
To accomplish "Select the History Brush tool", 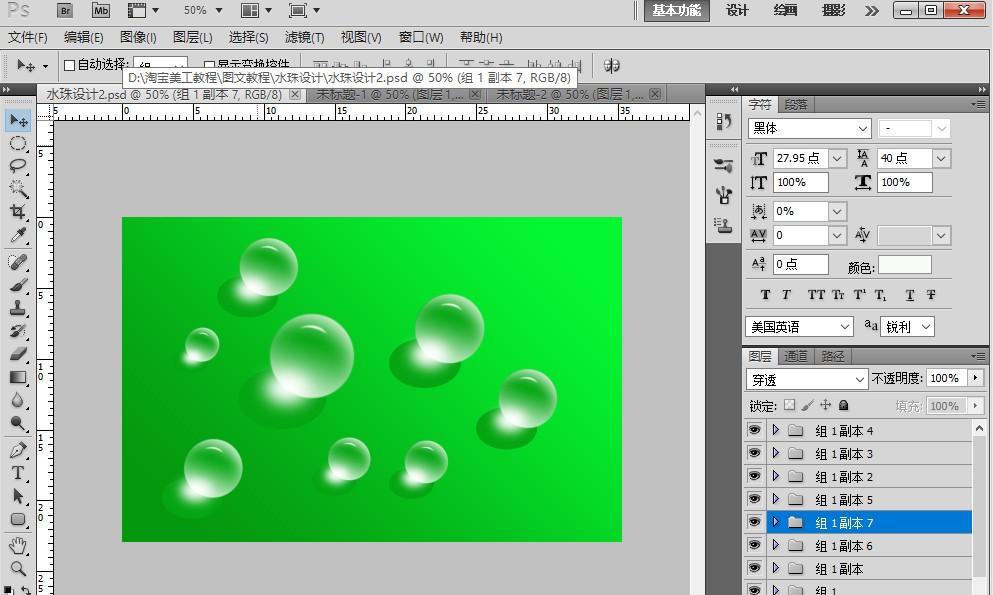I will click(x=18, y=331).
